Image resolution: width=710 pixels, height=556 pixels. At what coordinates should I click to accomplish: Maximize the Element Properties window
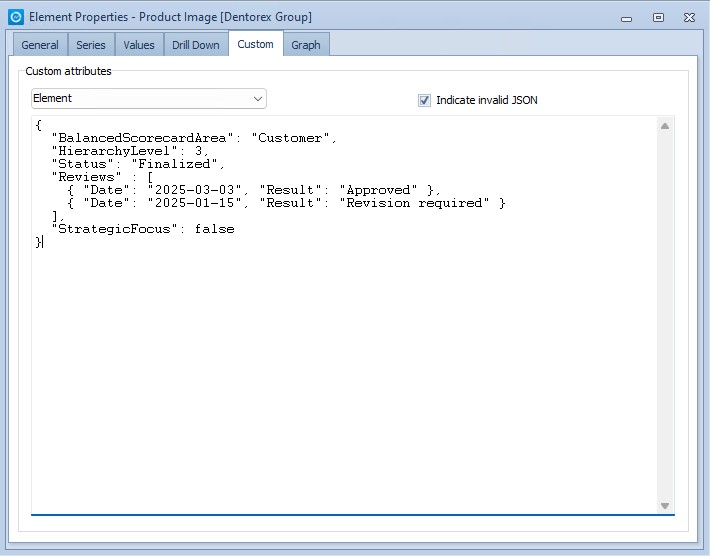pos(658,18)
